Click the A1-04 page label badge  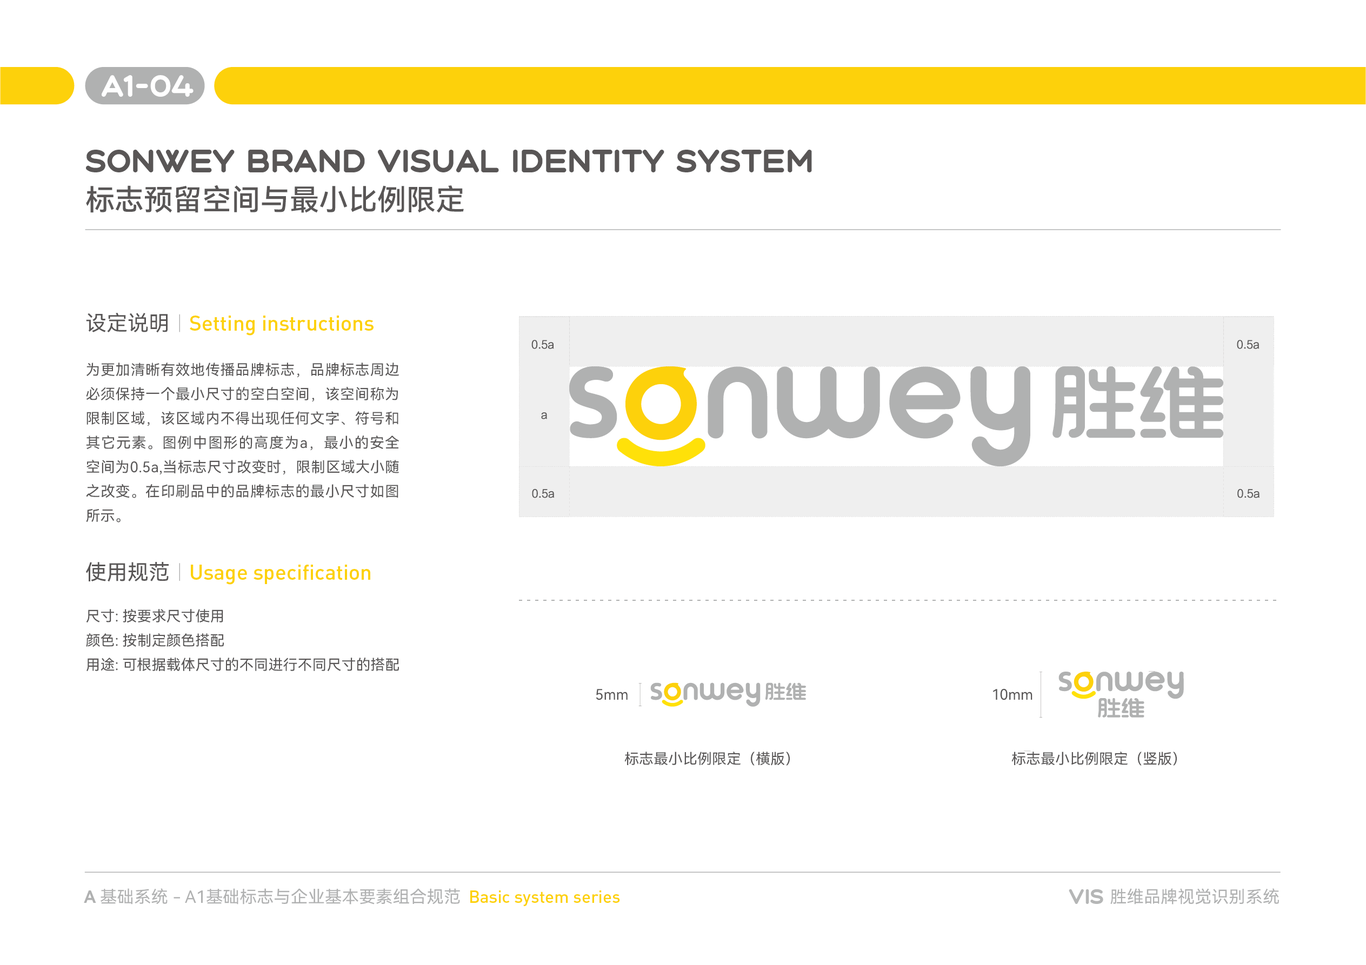[x=145, y=86]
